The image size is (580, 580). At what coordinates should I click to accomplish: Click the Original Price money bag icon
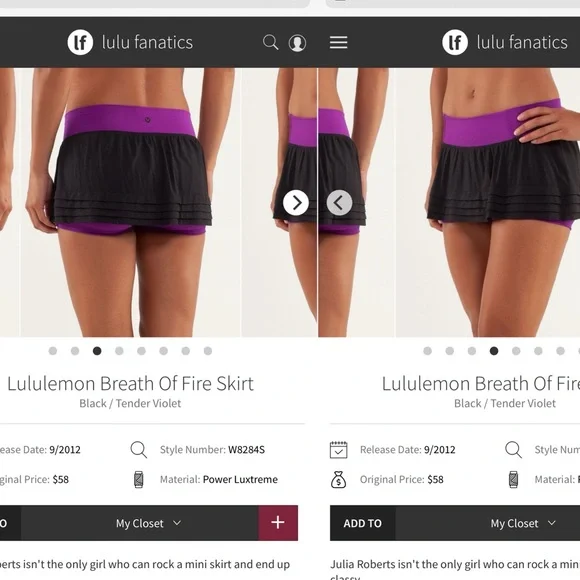(x=338, y=480)
